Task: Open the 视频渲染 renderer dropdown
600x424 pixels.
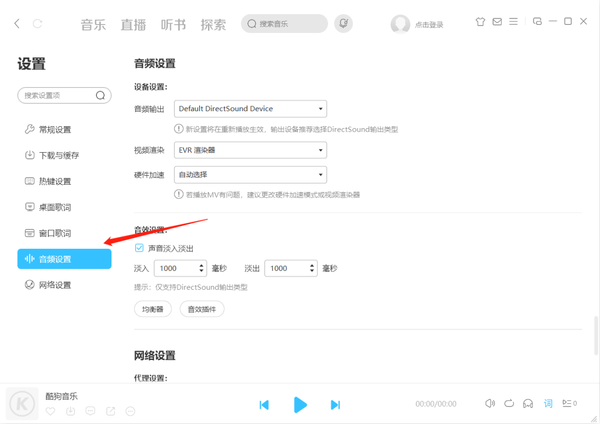Action: click(x=250, y=150)
